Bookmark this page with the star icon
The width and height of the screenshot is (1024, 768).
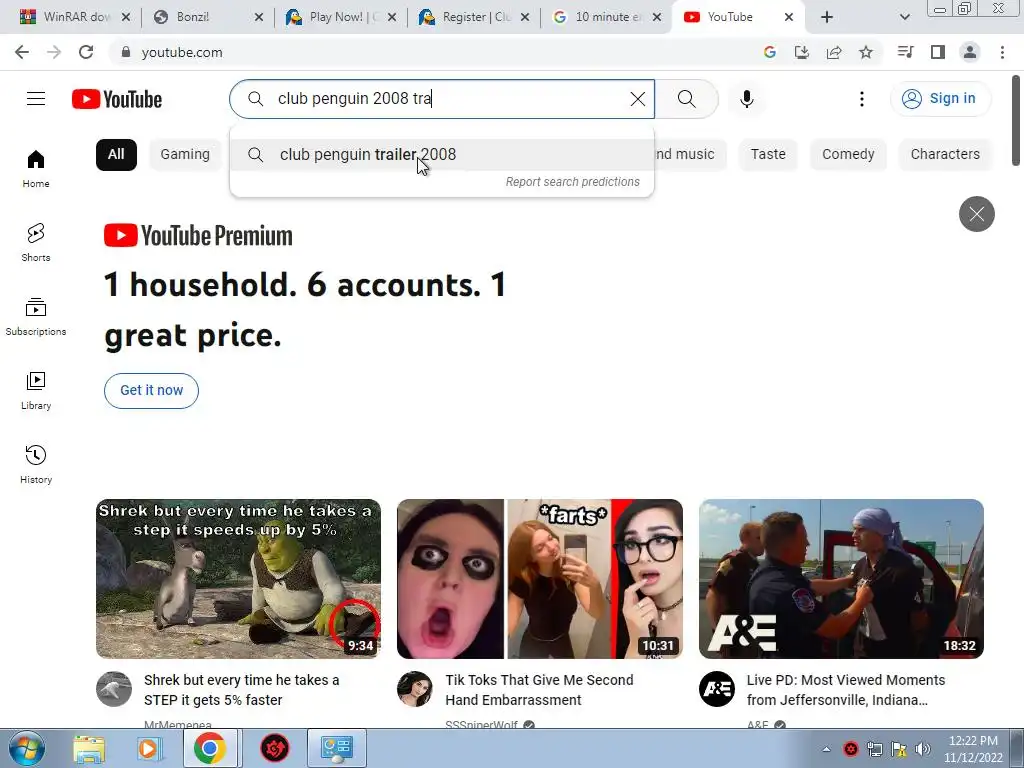[865, 52]
